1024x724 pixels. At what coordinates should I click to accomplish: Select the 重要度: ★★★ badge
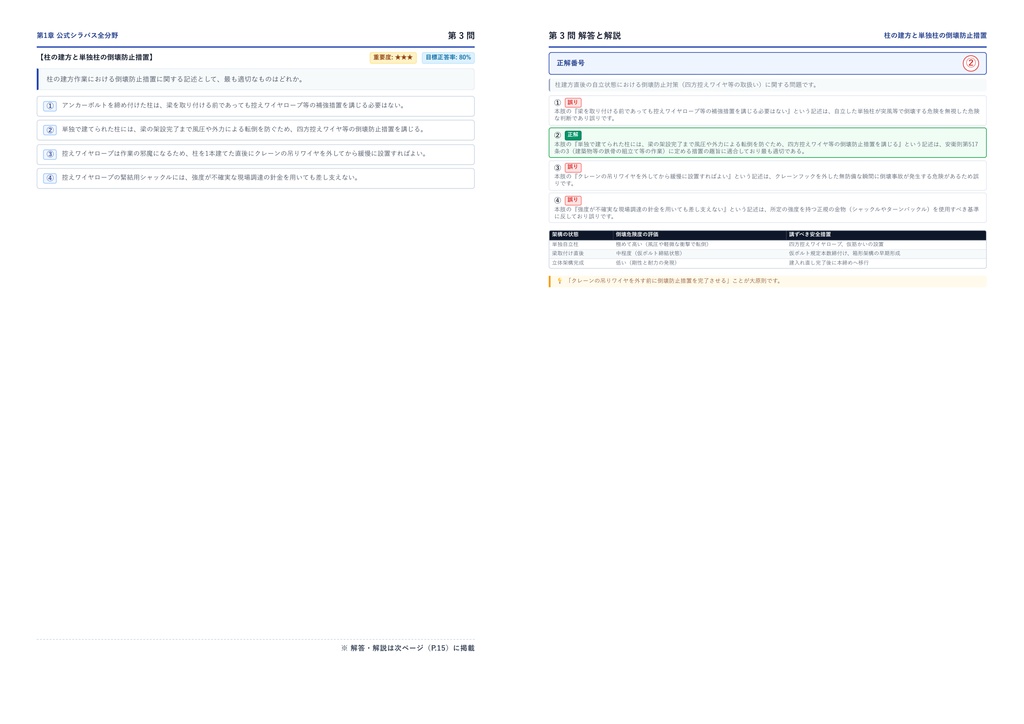tap(393, 57)
